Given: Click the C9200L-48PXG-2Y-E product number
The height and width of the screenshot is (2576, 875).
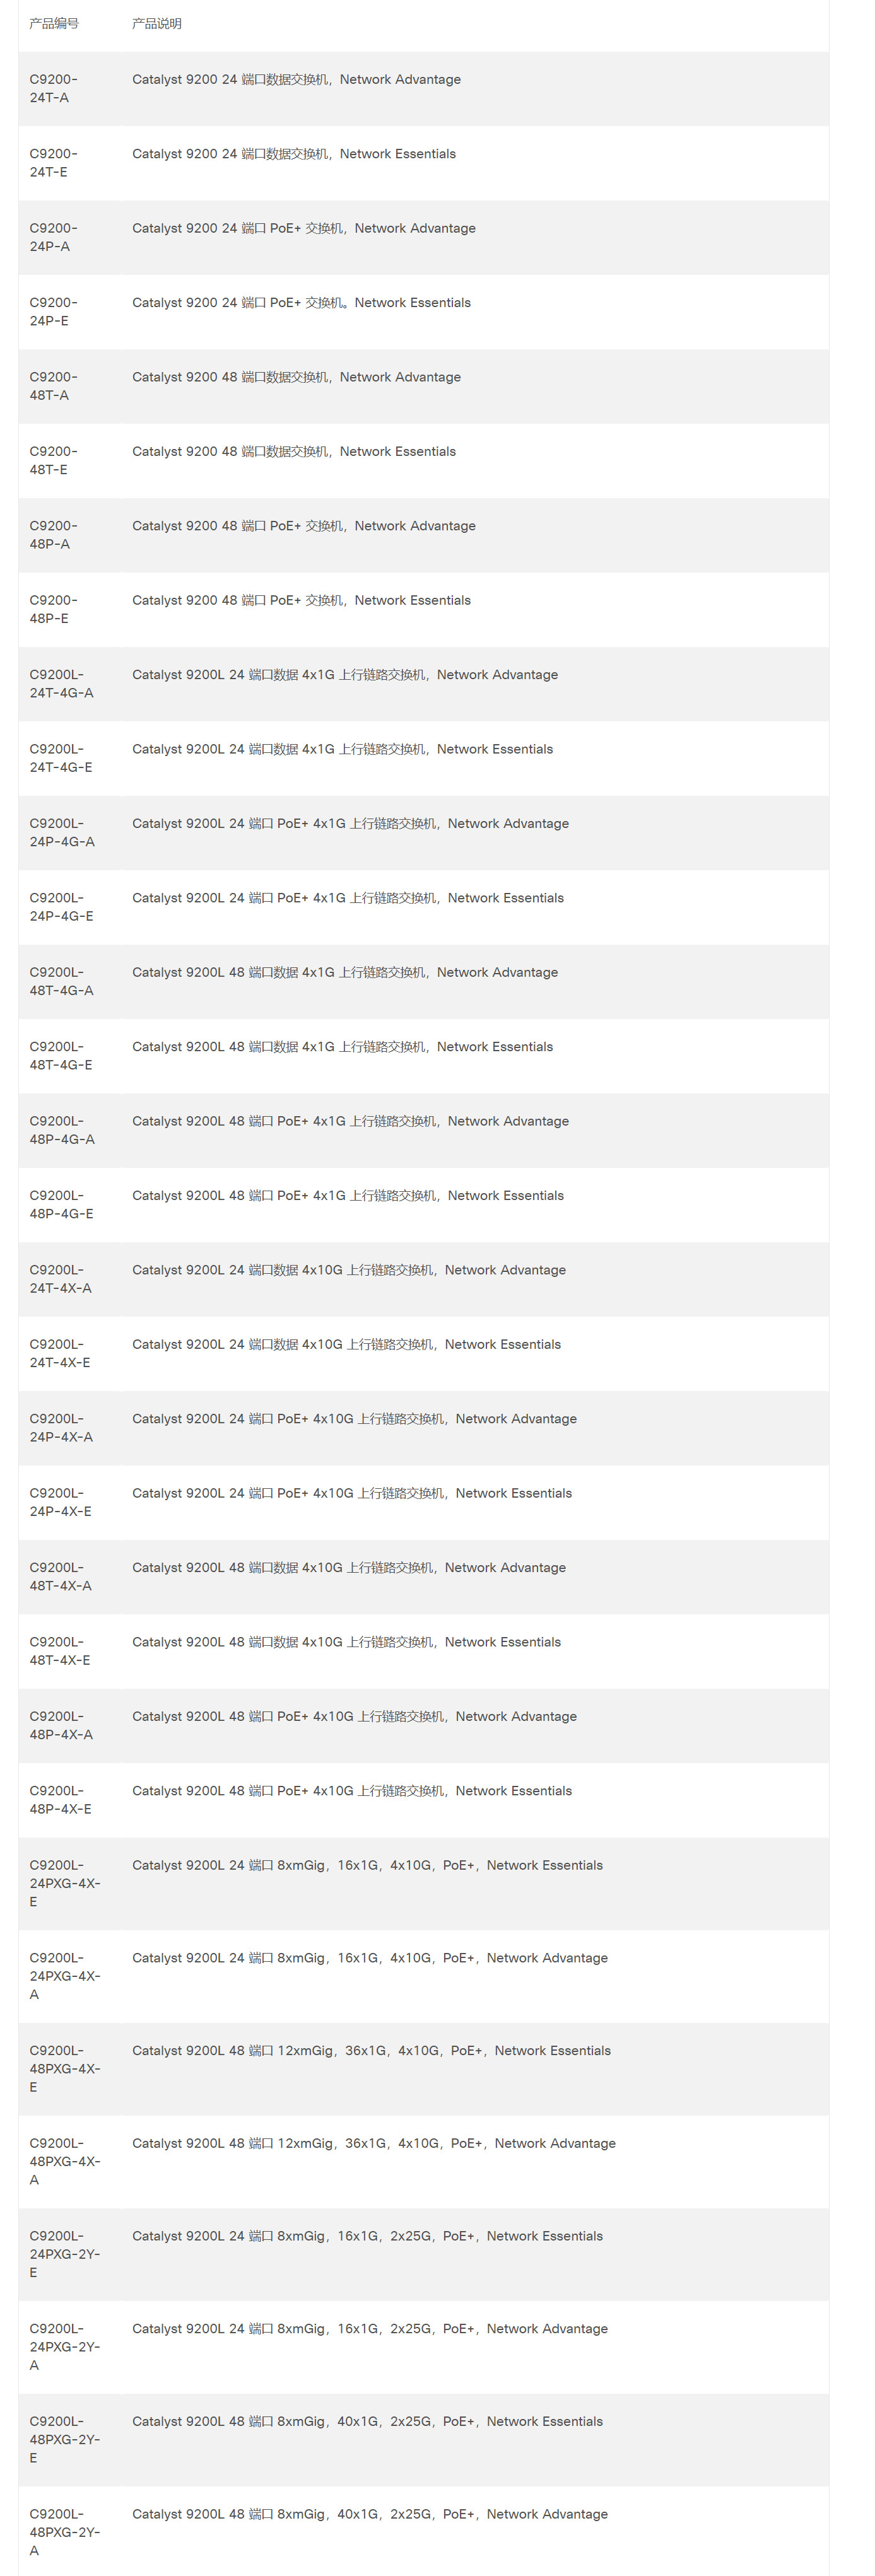Looking at the screenshot, I should (x=65, y=2439).
